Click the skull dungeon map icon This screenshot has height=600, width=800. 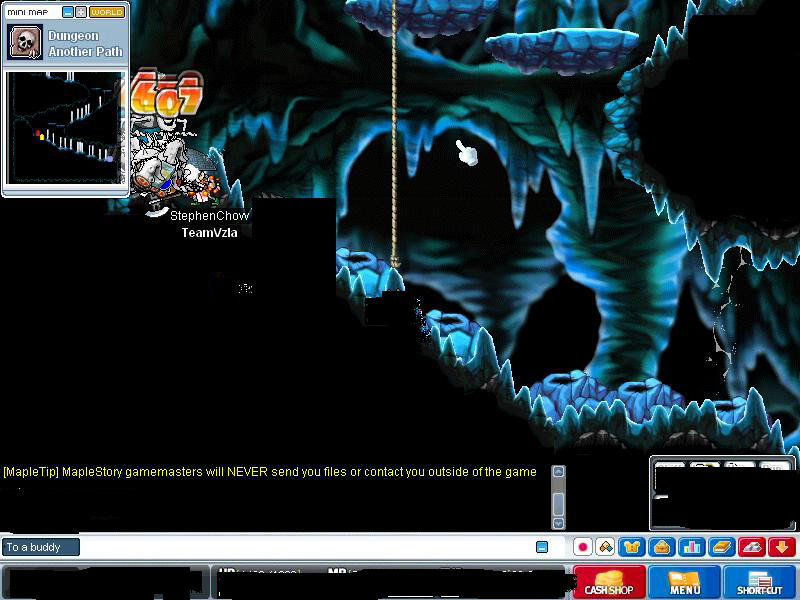point(25,42)
